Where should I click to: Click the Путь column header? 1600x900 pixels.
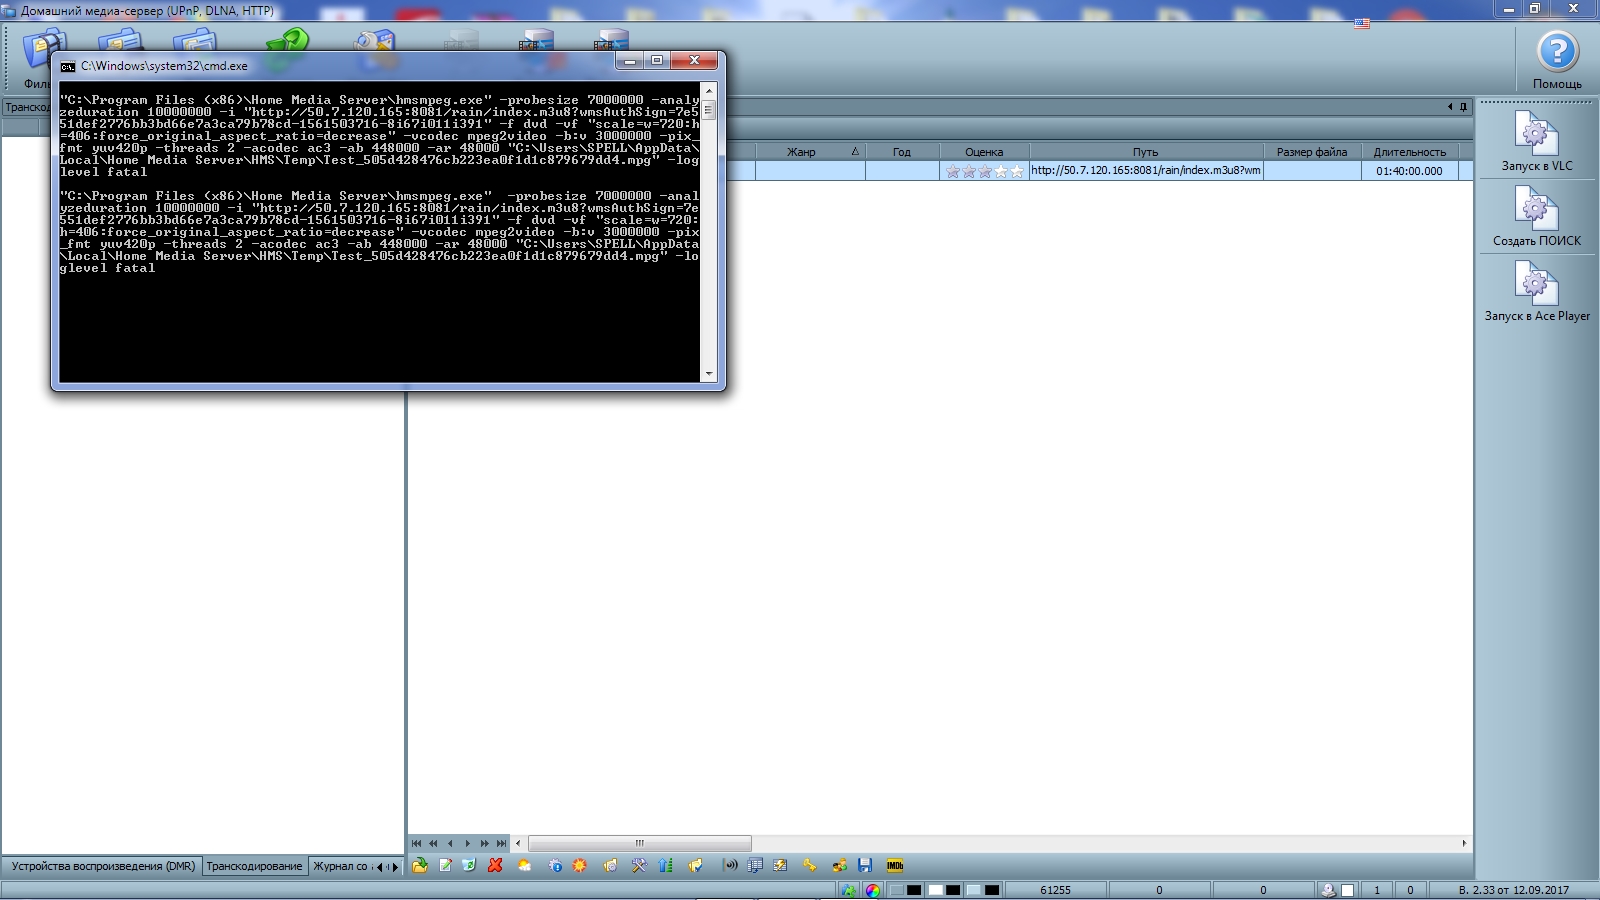(1145, 152)
